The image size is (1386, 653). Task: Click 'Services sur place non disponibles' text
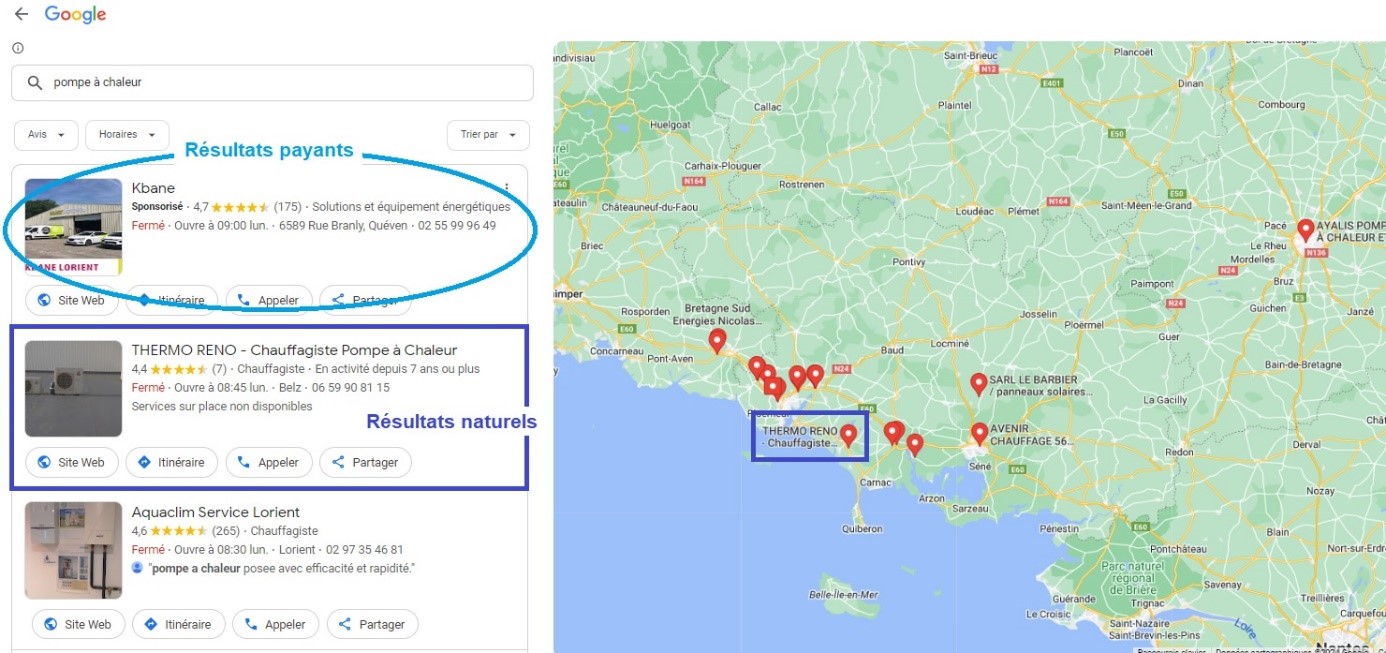(x=222, y=407)
